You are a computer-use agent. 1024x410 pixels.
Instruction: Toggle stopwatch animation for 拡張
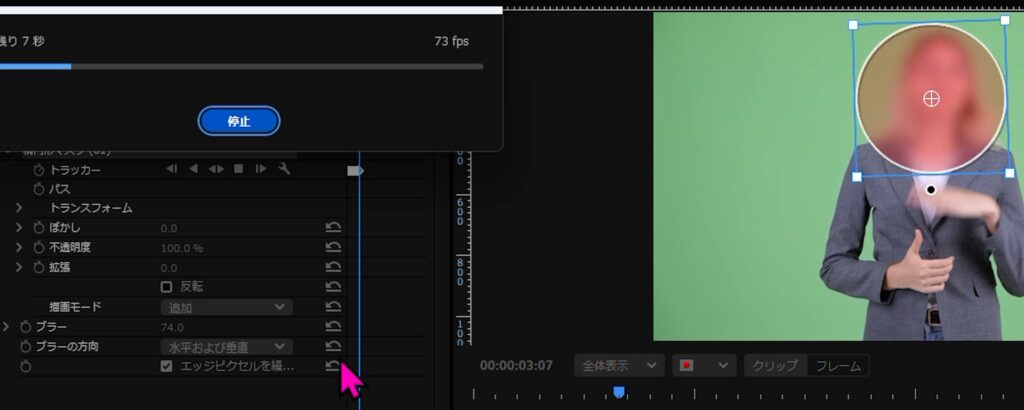(40, 267)
